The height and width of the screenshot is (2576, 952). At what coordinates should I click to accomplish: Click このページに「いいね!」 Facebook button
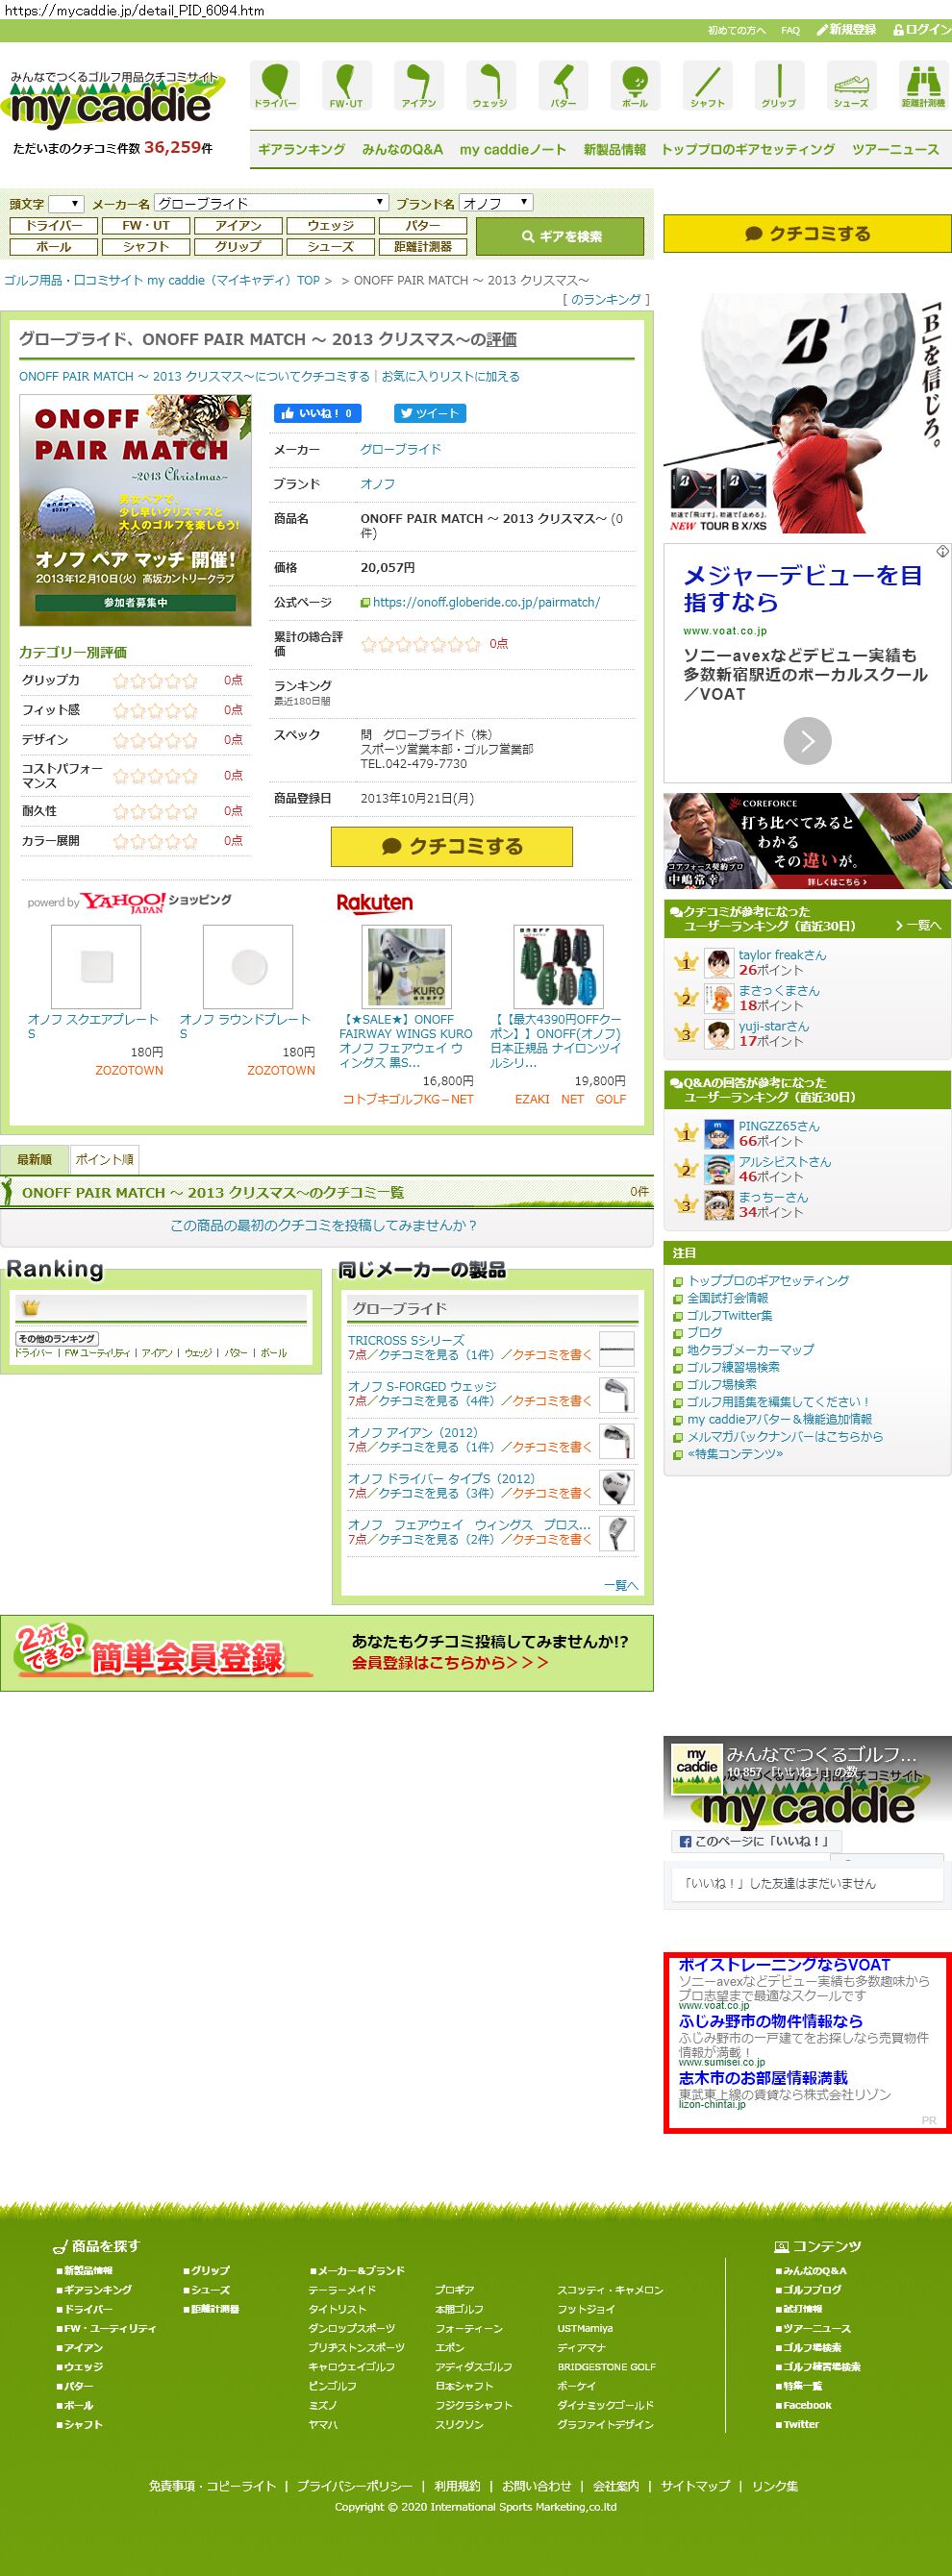(x=756, y=1841)
